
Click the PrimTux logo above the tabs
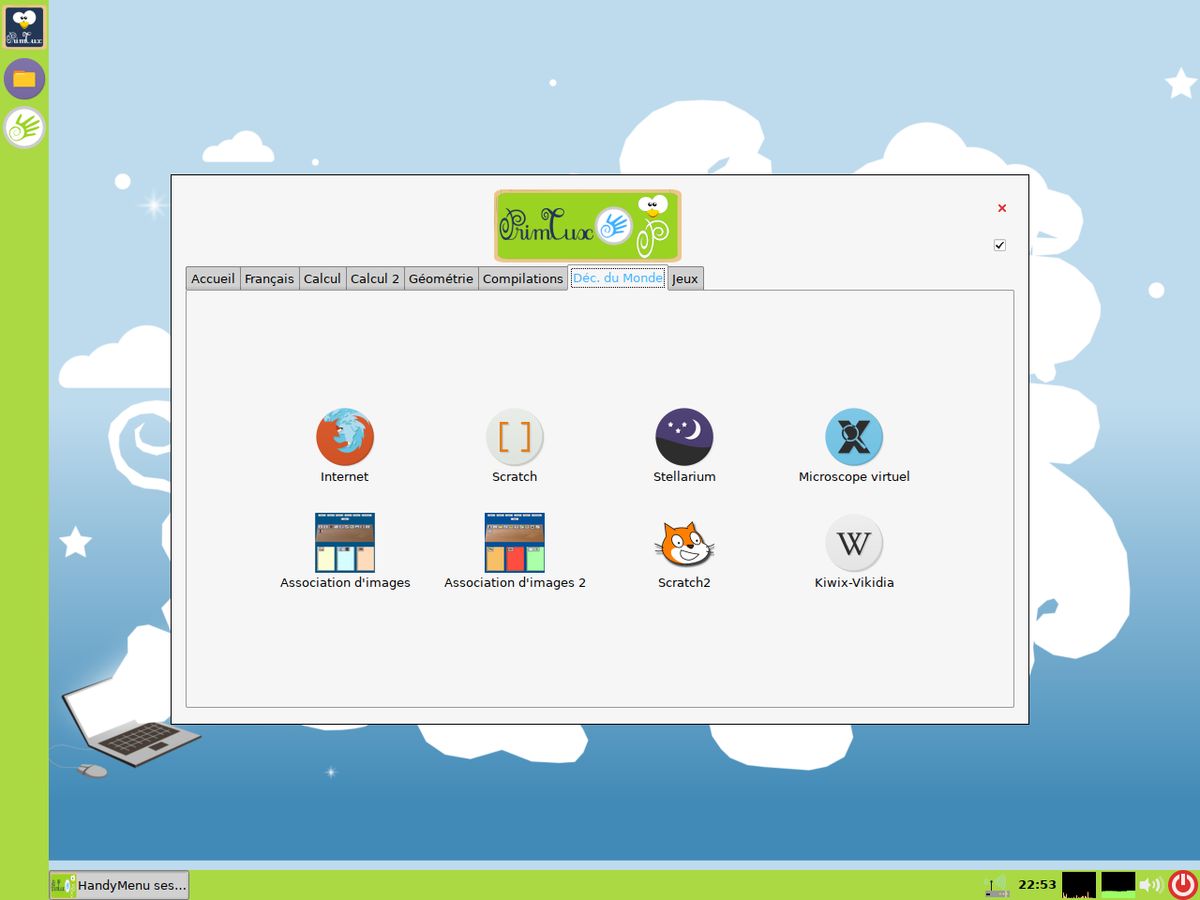coord(586,225)
